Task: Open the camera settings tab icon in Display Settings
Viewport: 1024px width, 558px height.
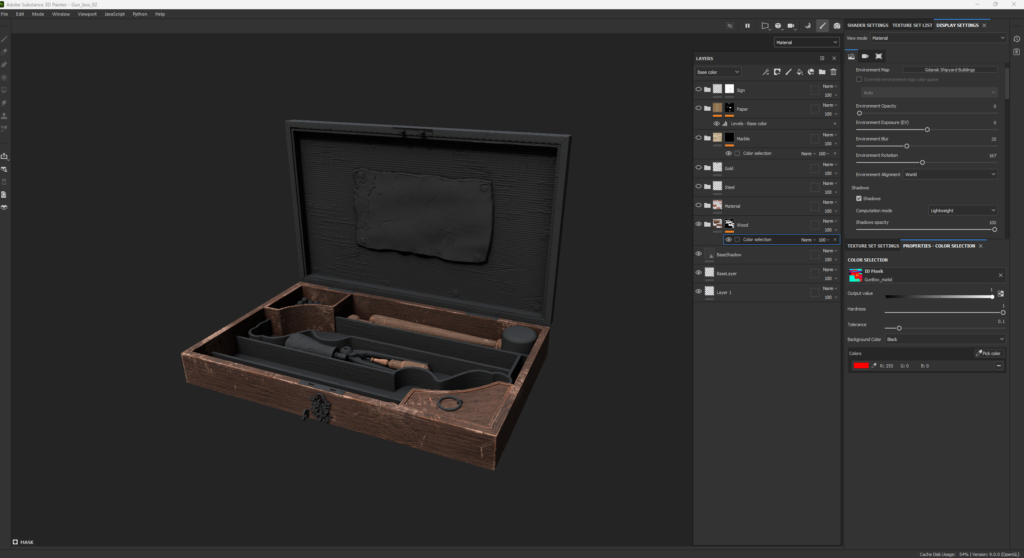Action: pos(865,56)
